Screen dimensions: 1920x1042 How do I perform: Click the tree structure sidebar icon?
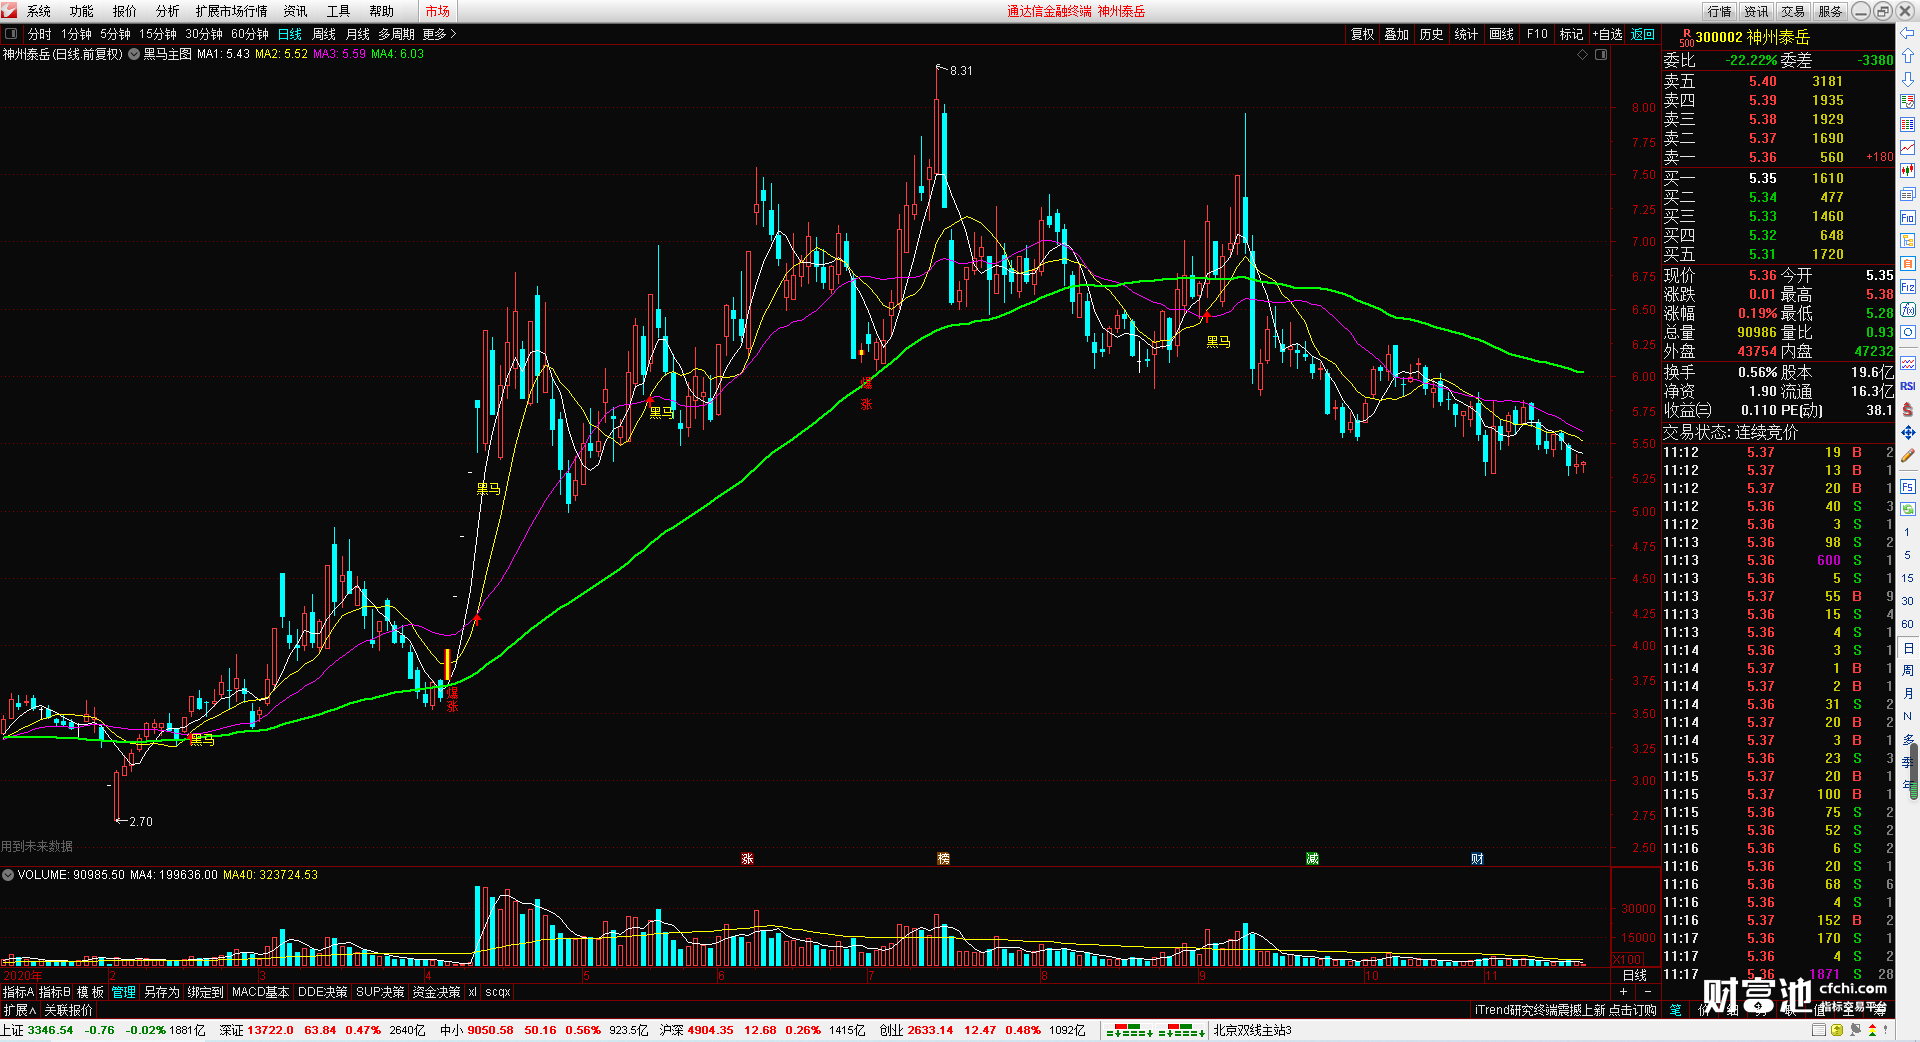point(1907,241)
